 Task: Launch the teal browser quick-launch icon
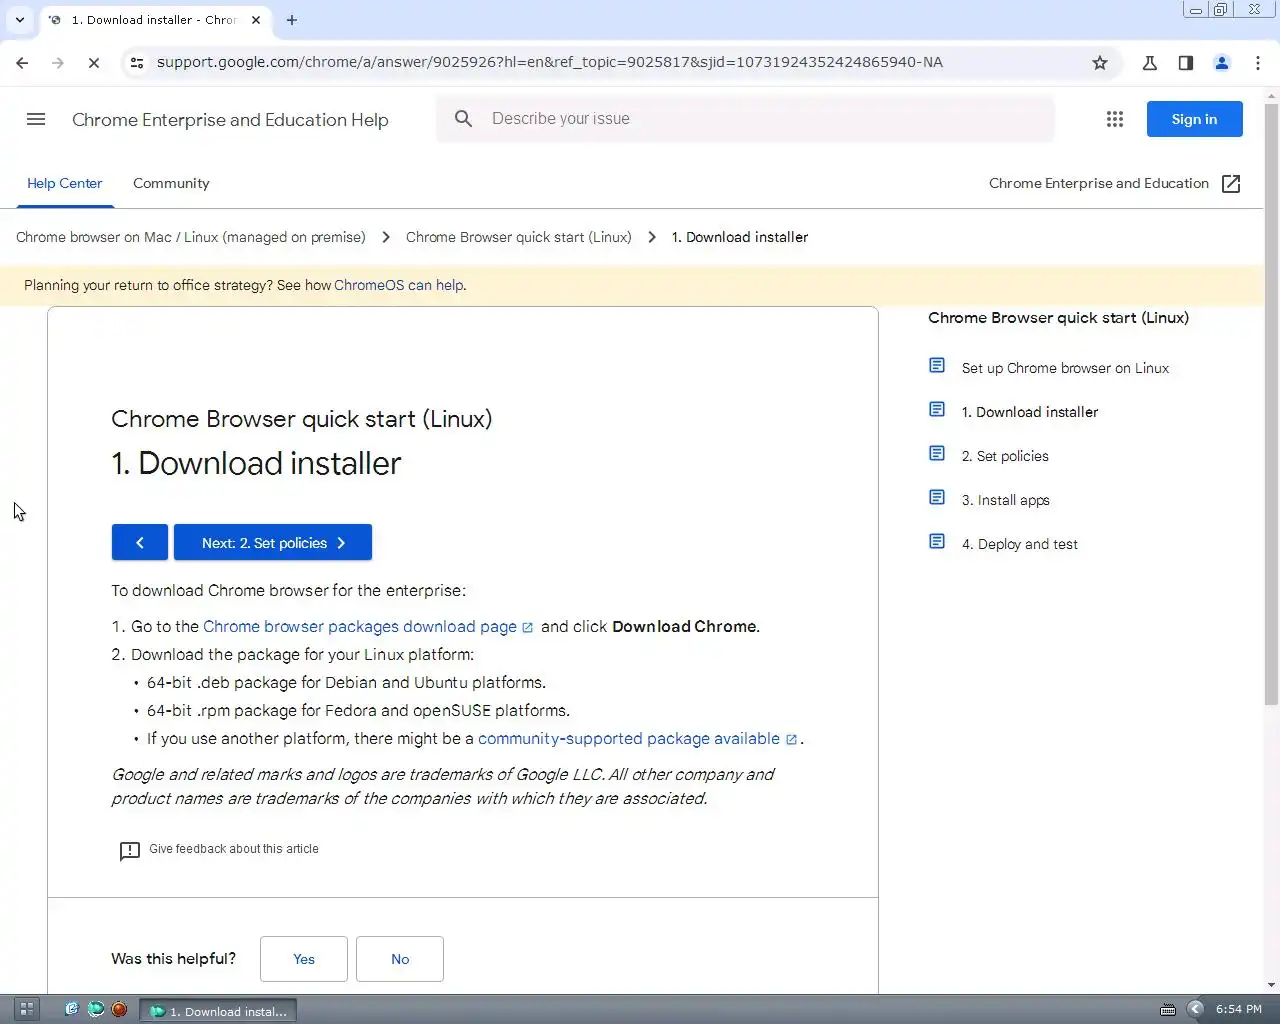pos(96,1009)
